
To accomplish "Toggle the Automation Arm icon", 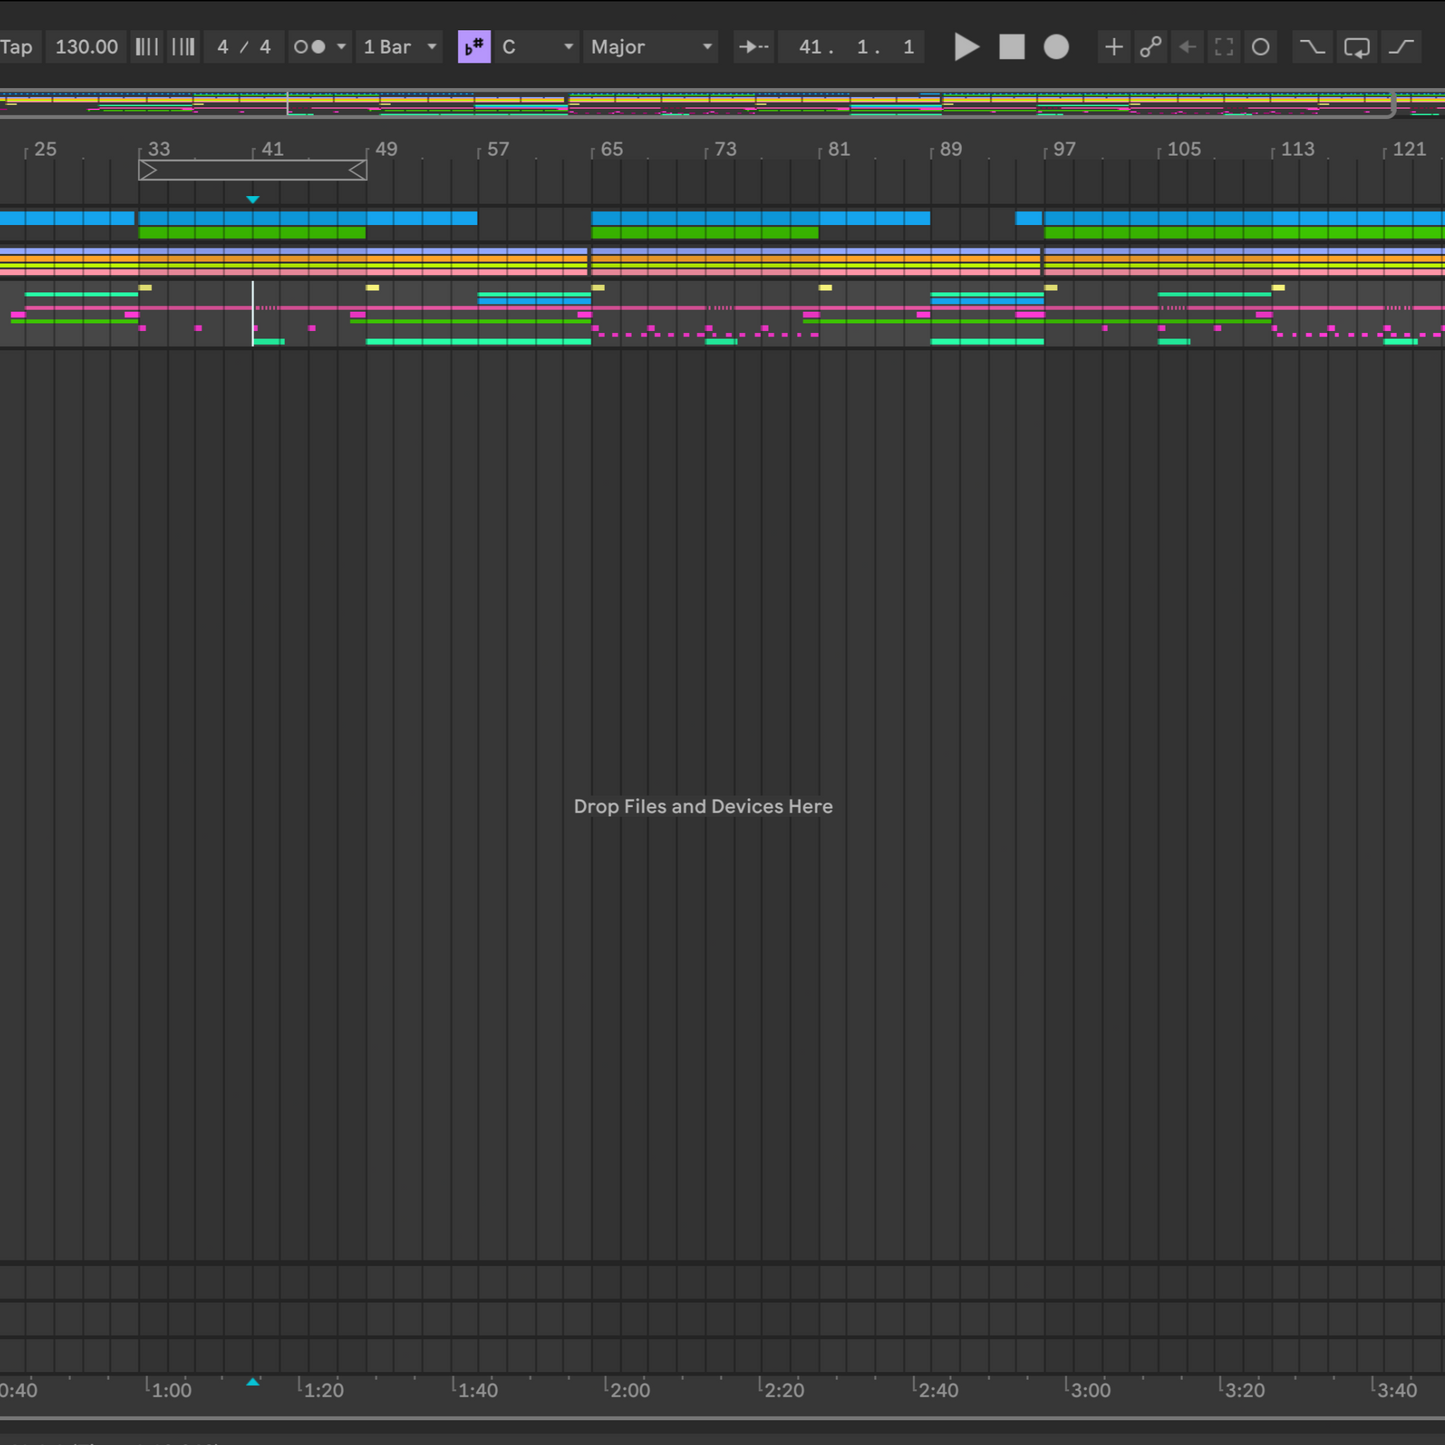I will click(x=1150, y=47).
